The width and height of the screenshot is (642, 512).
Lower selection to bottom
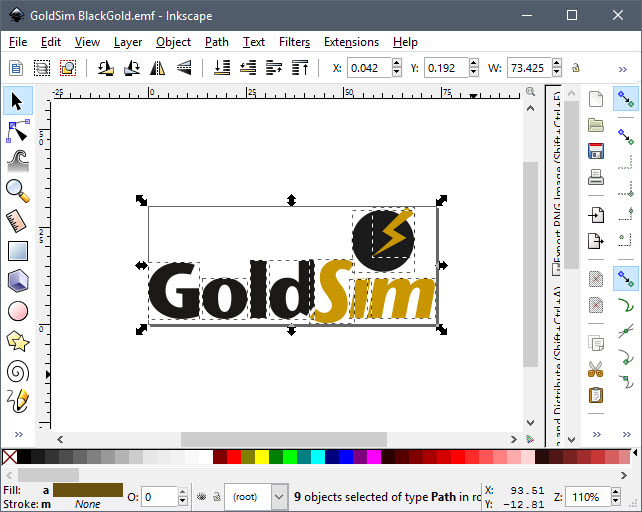pyautogui.click(x=222, y=68)
